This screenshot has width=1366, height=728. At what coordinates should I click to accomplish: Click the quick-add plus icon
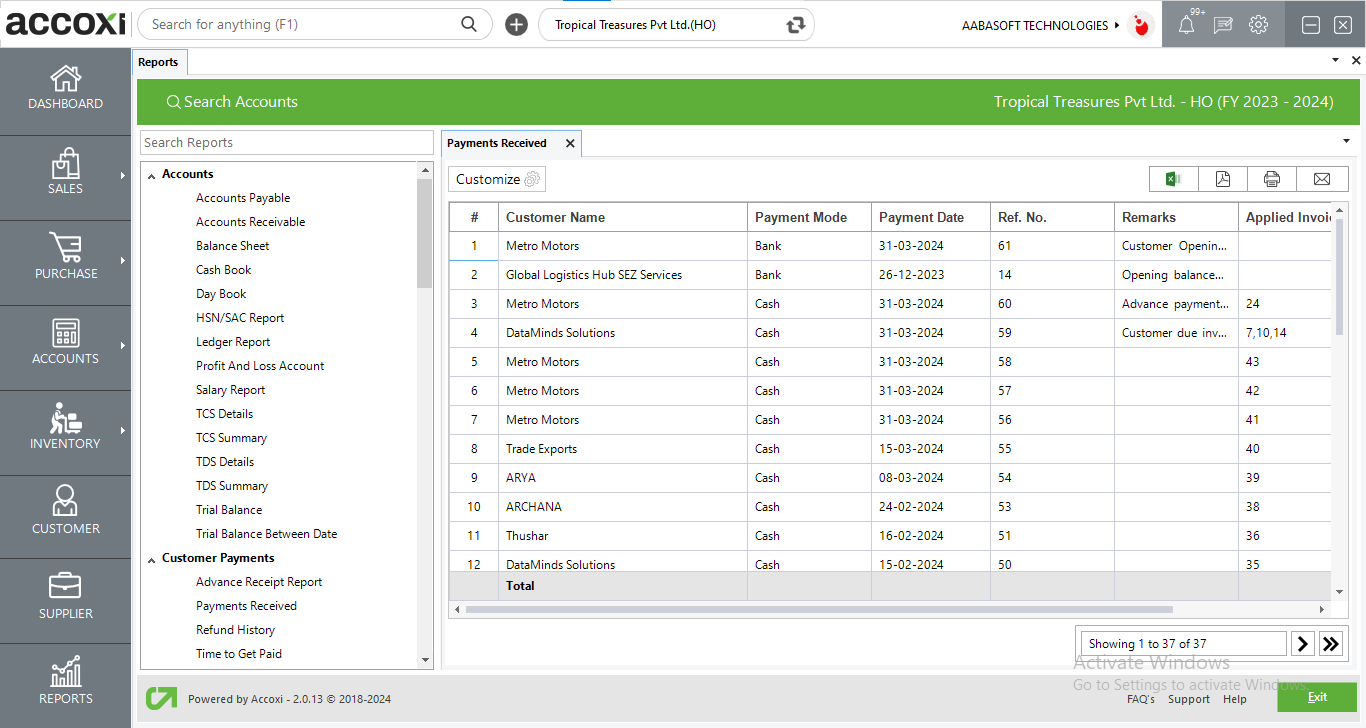[x=516, y=25]
